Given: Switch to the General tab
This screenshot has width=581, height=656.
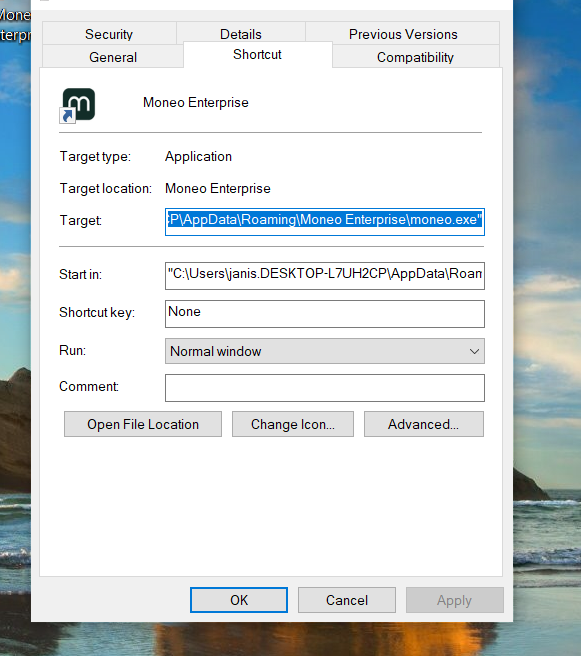Looking at the screenshot, I should 113,57.
